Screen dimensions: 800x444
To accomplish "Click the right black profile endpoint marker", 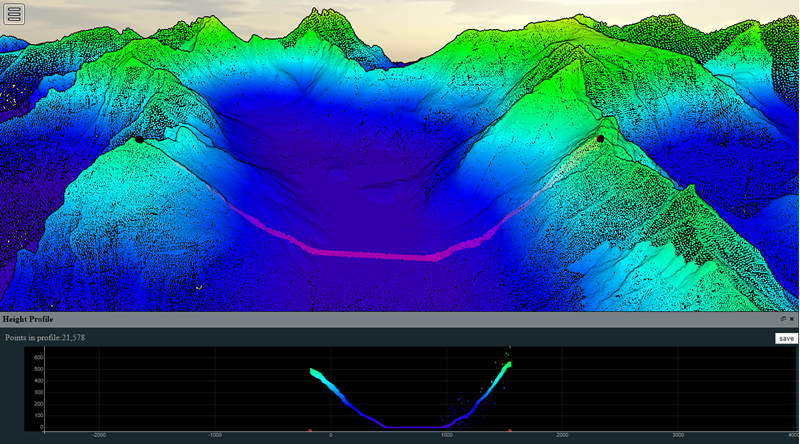I will [600, 139].
